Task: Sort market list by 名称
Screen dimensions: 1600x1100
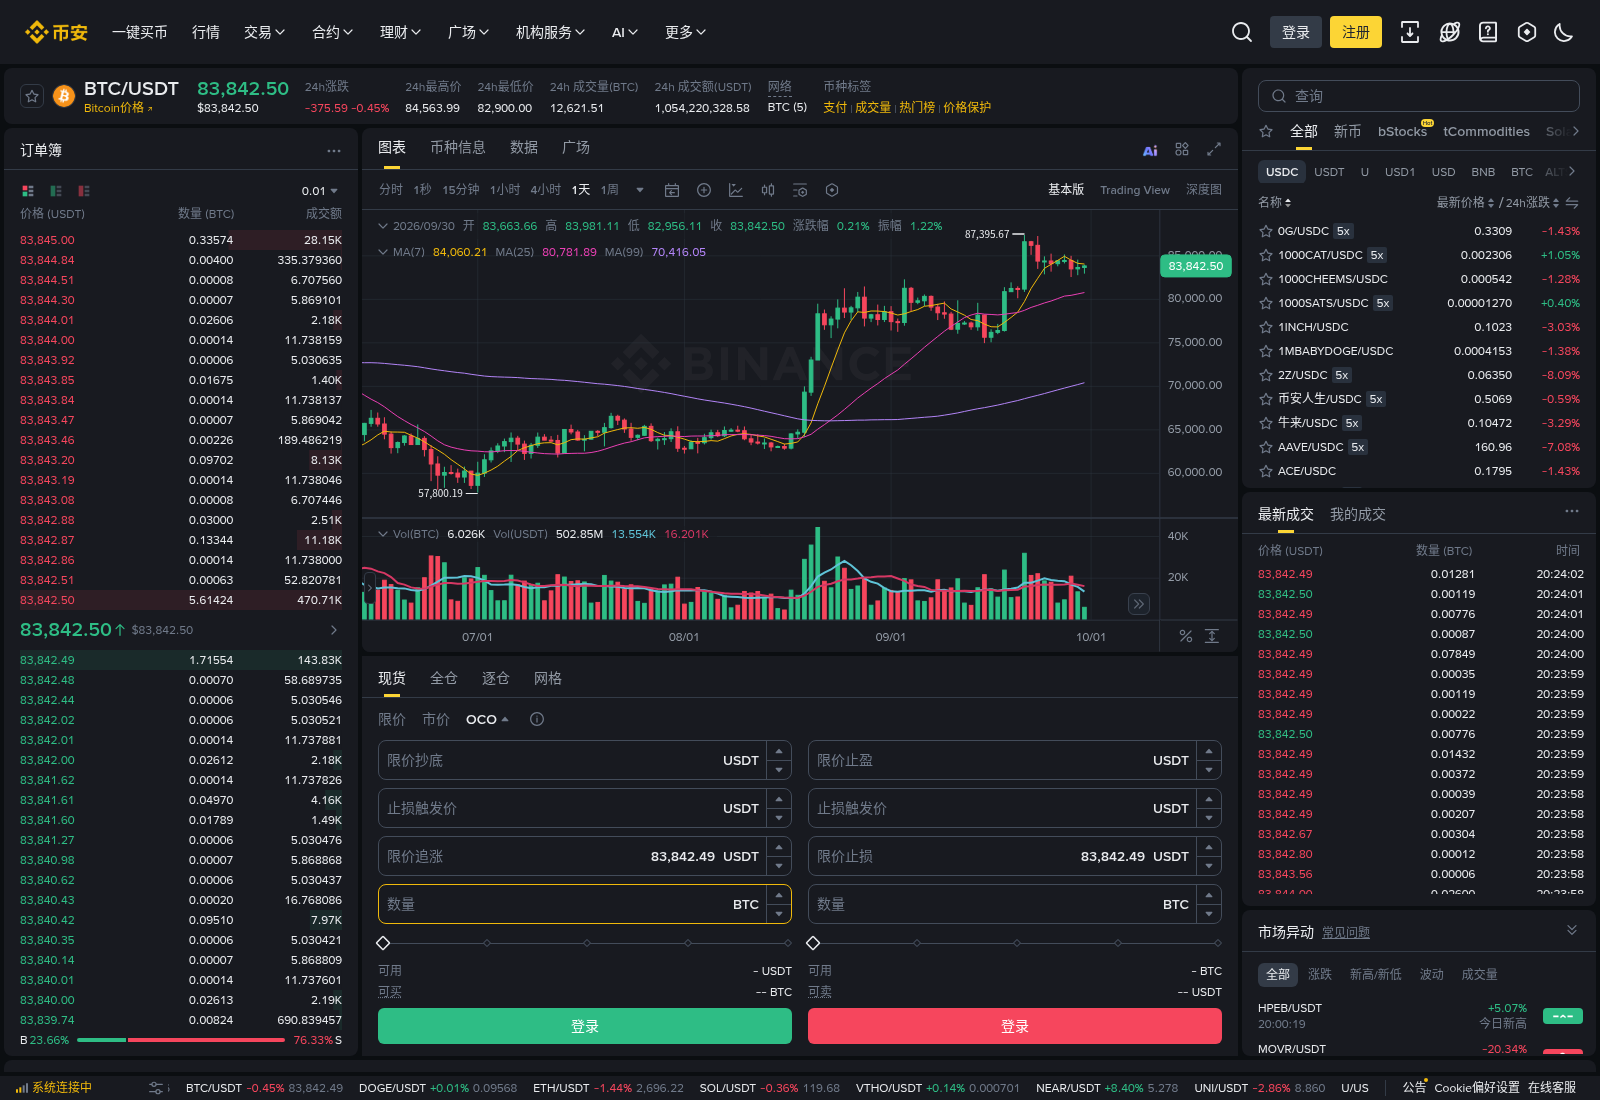Action: click(x=1274, y=202)
